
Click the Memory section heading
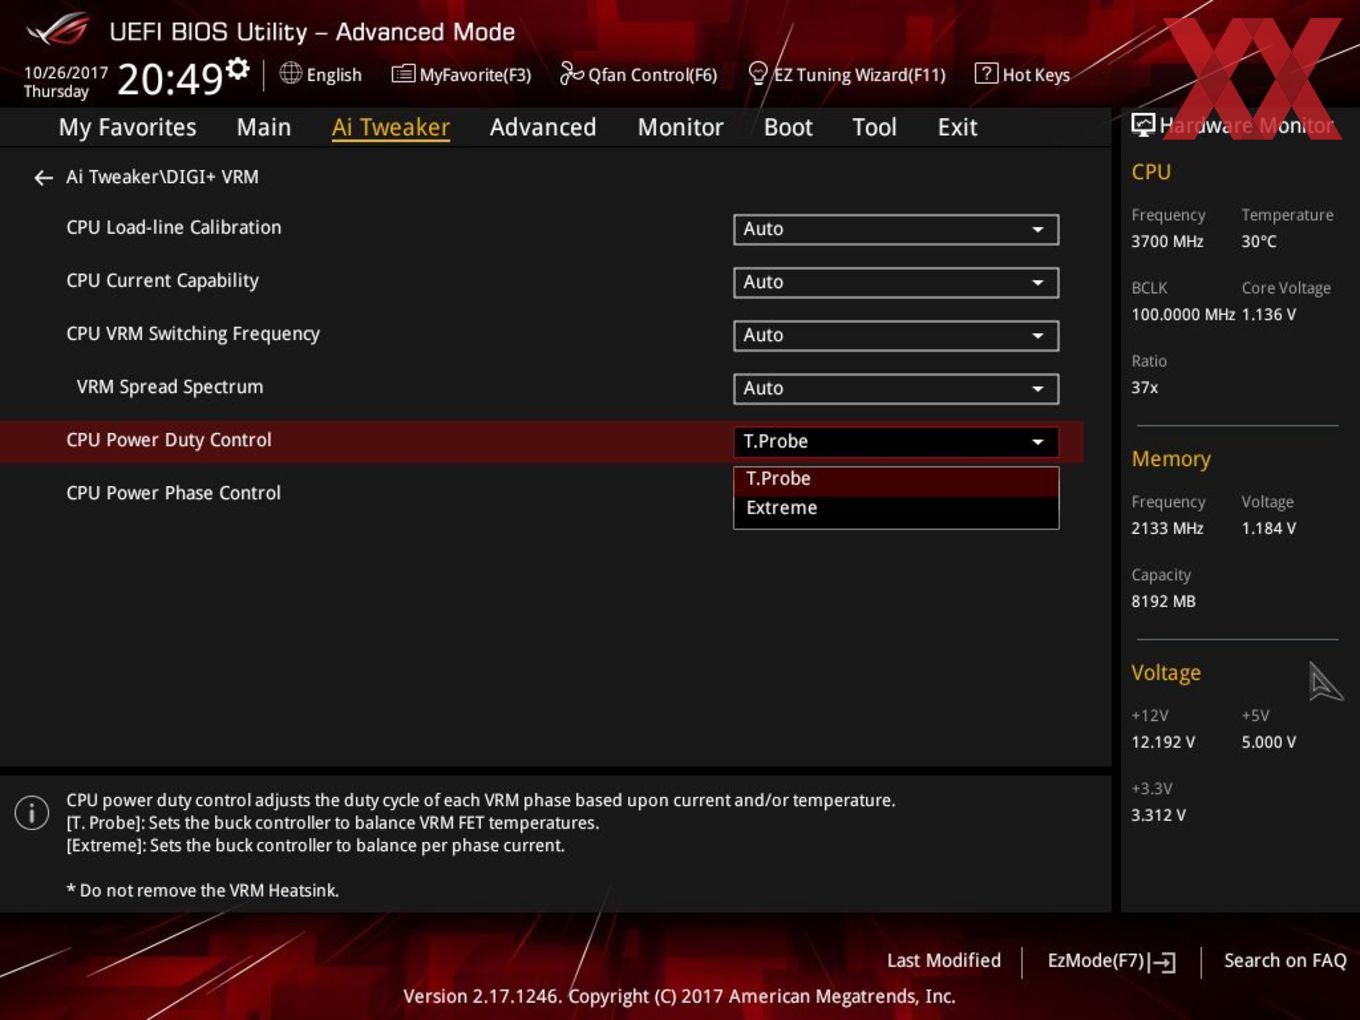(x=1171, y=459)
